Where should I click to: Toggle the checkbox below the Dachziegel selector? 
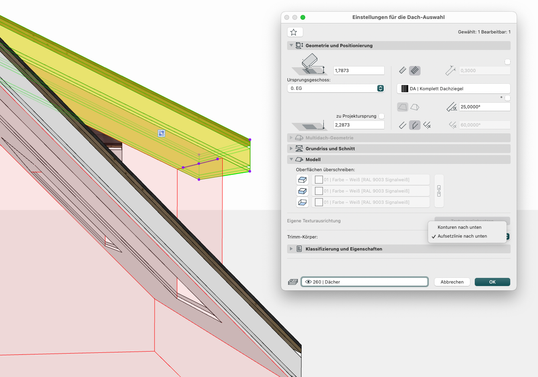[x=507, y=98]
